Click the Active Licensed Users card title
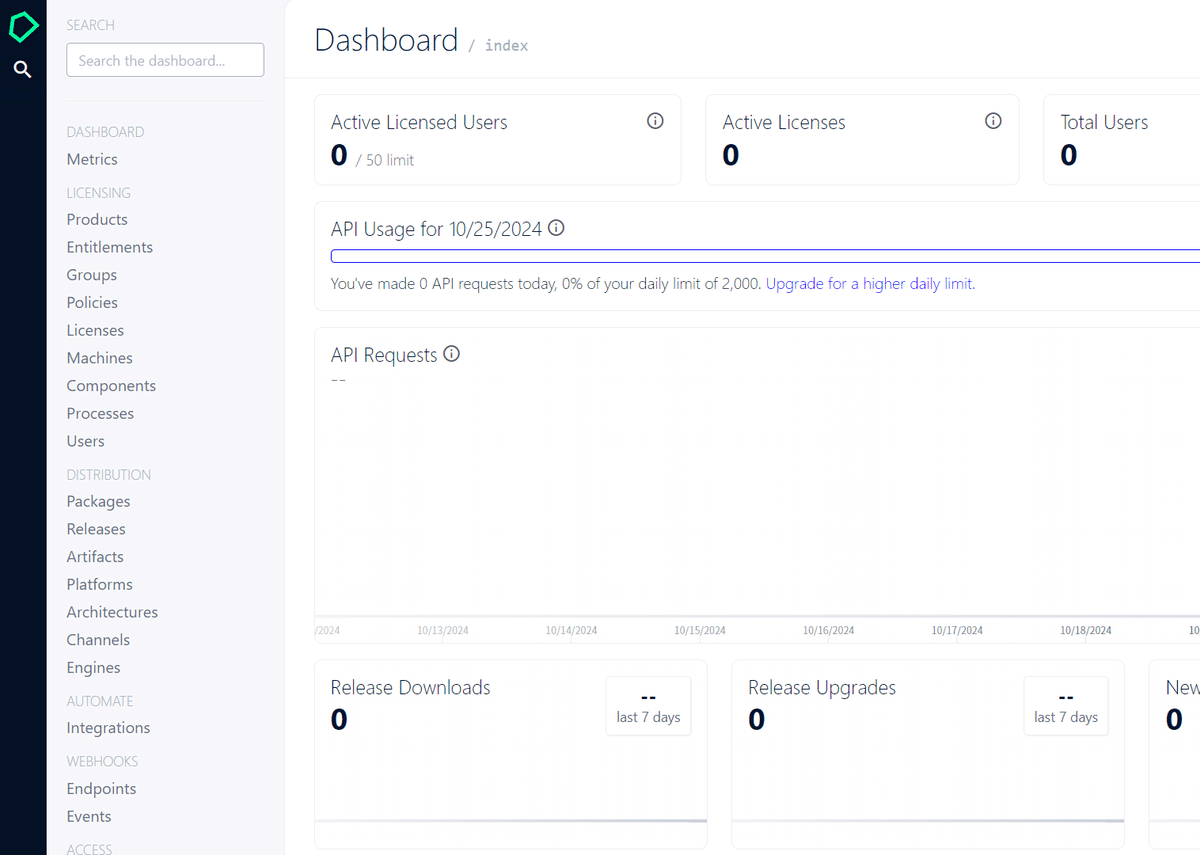The height and width of the screenshot is (855, 1200). [419, 122]
